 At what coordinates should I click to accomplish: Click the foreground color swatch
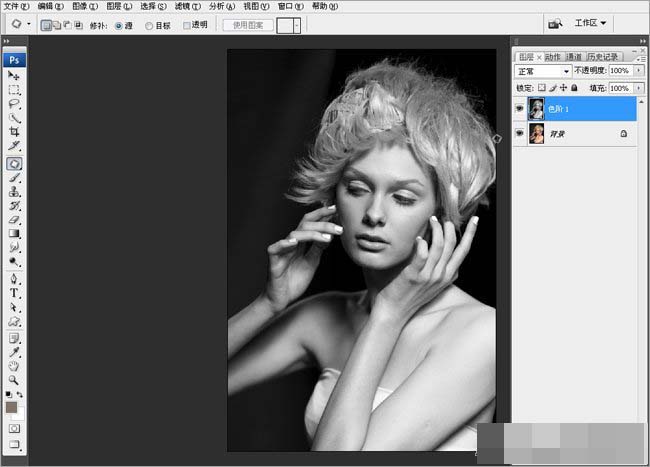[x=11, y=407]
